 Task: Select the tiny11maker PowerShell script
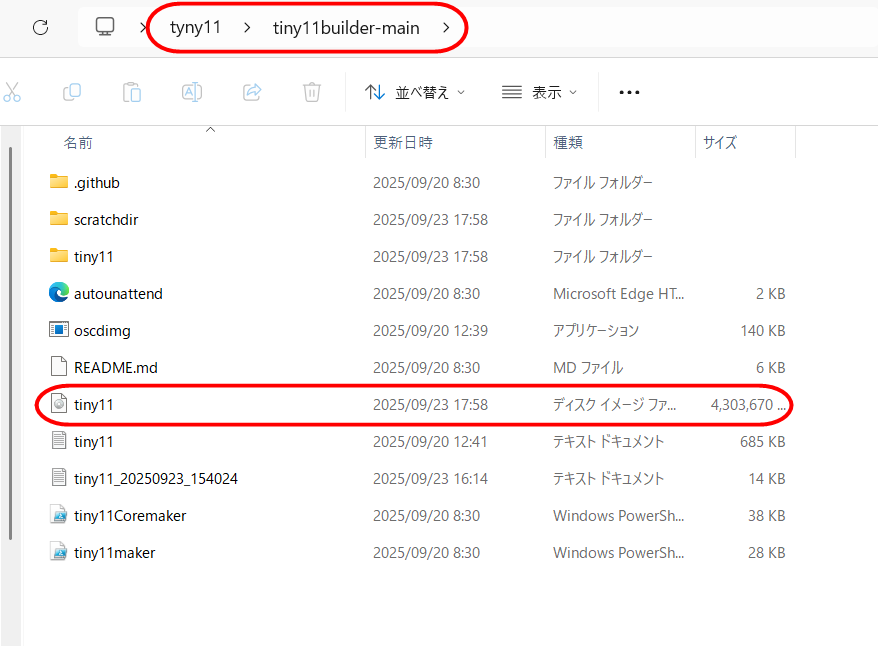coord(114,552)
